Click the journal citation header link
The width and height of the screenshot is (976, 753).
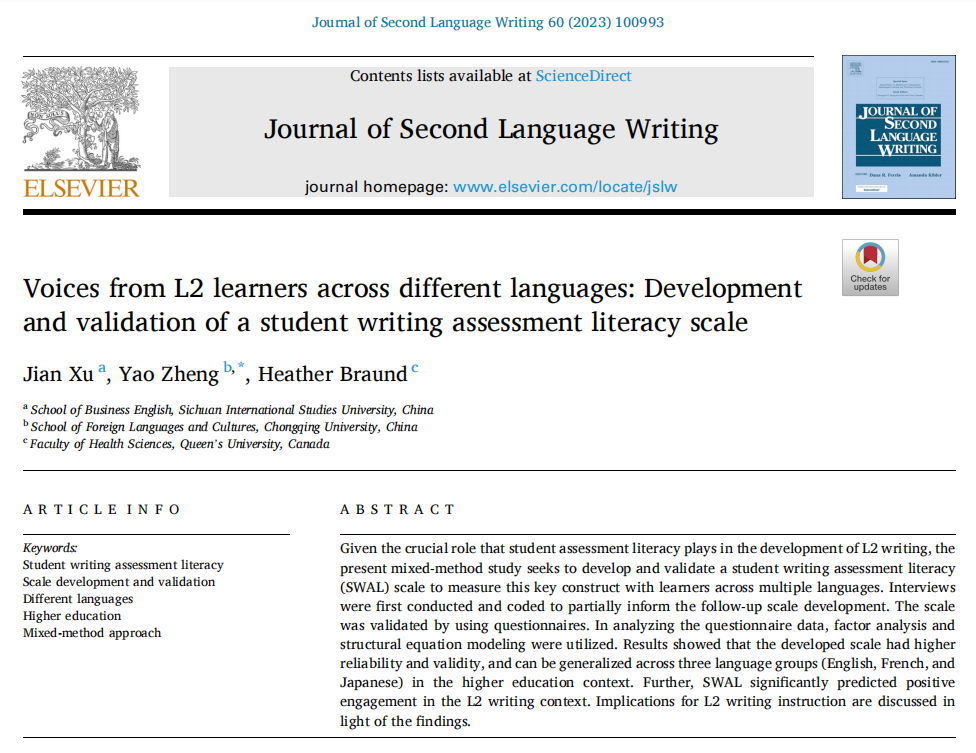[488, 22]
